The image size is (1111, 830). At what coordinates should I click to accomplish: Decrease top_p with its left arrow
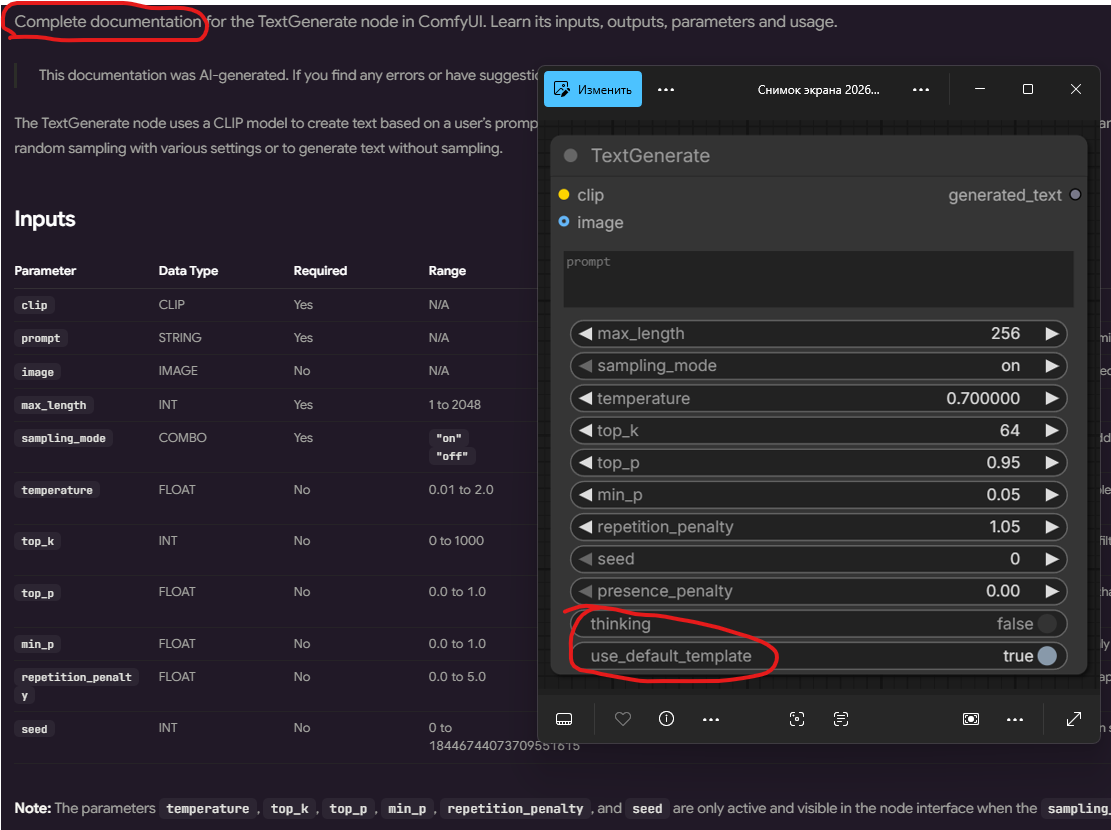click(585, 463)
